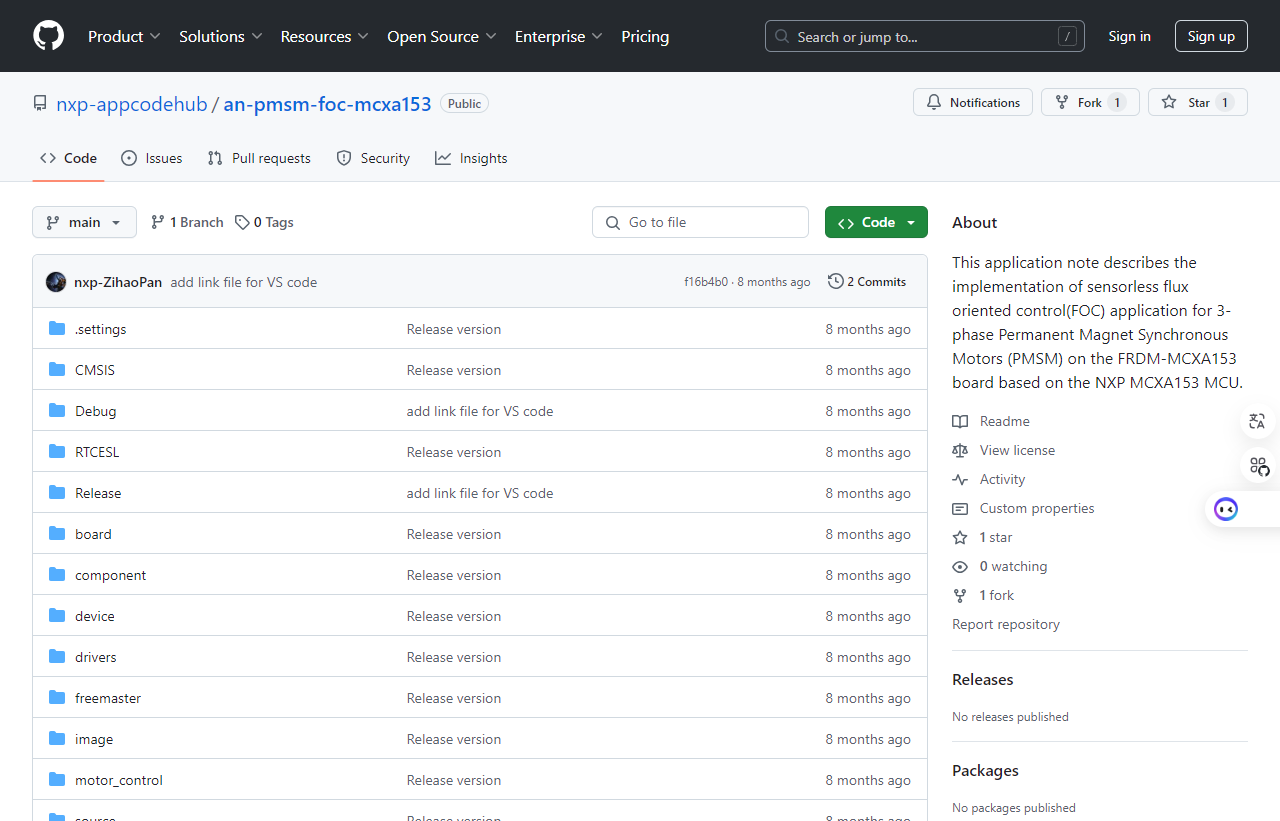Open the nxp-ZihaoPan author link
Viewport: 1280px width, 821px height.
click(x=118, y=282)
